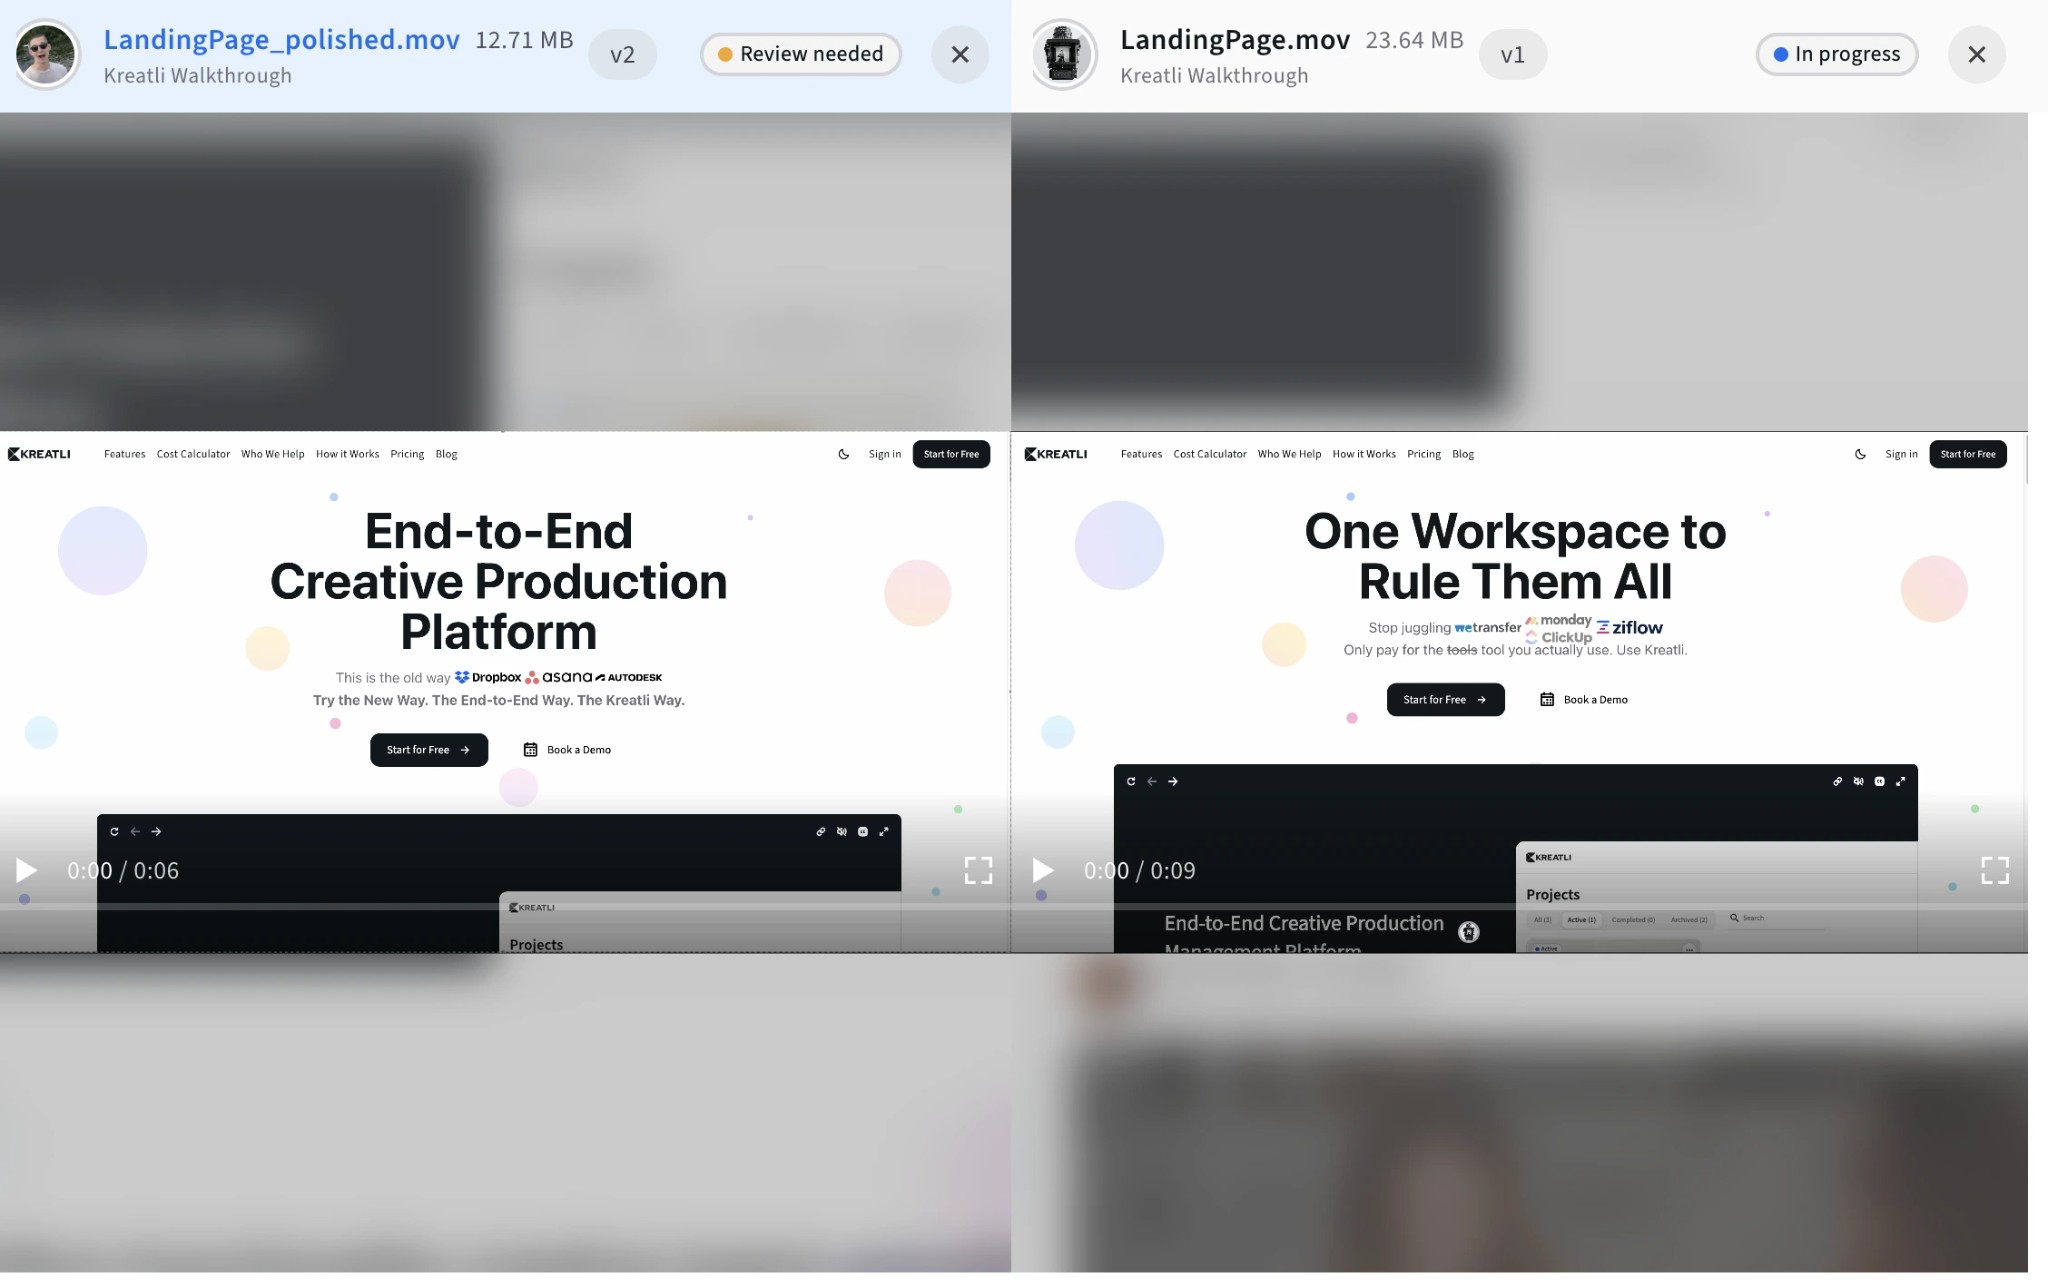Open the Review needed status selector
2048x1287 pixels.
(800, 54)
